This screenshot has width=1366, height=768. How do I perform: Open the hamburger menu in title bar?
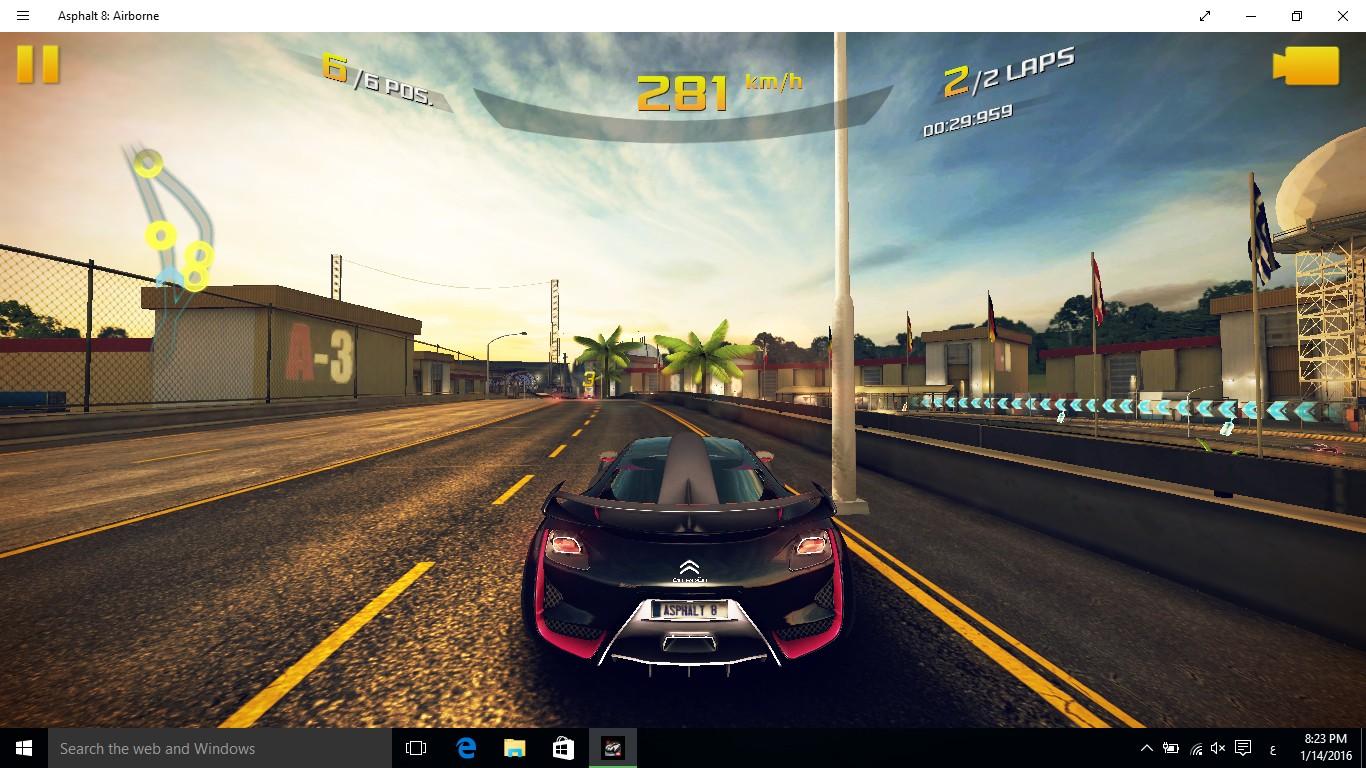click(x=23, y=16)
